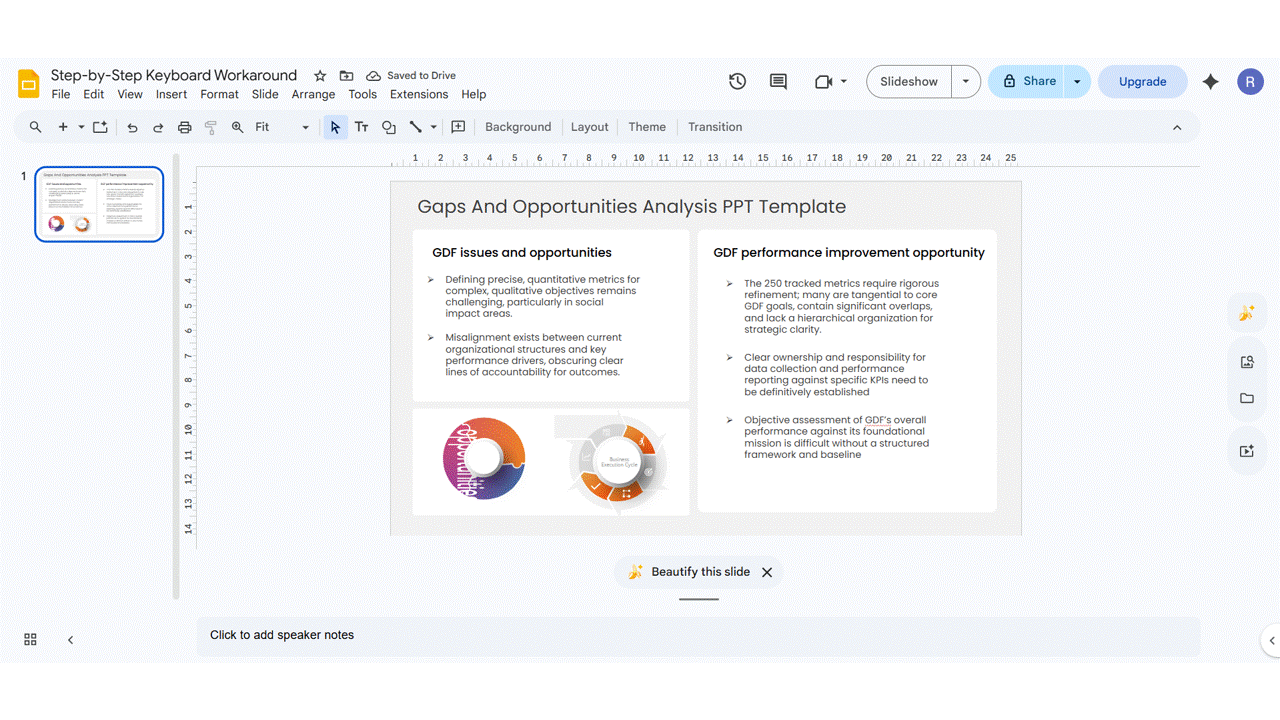Image resolution: width=1280 pixels, height=720 pixels.
Task: Open the Format menu
Action: (219, 94)
